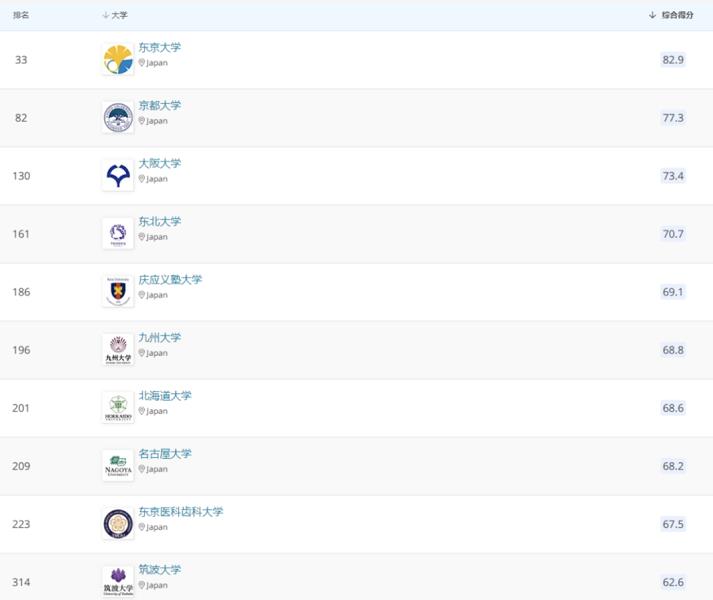Click rank number 82

point(21,118)
